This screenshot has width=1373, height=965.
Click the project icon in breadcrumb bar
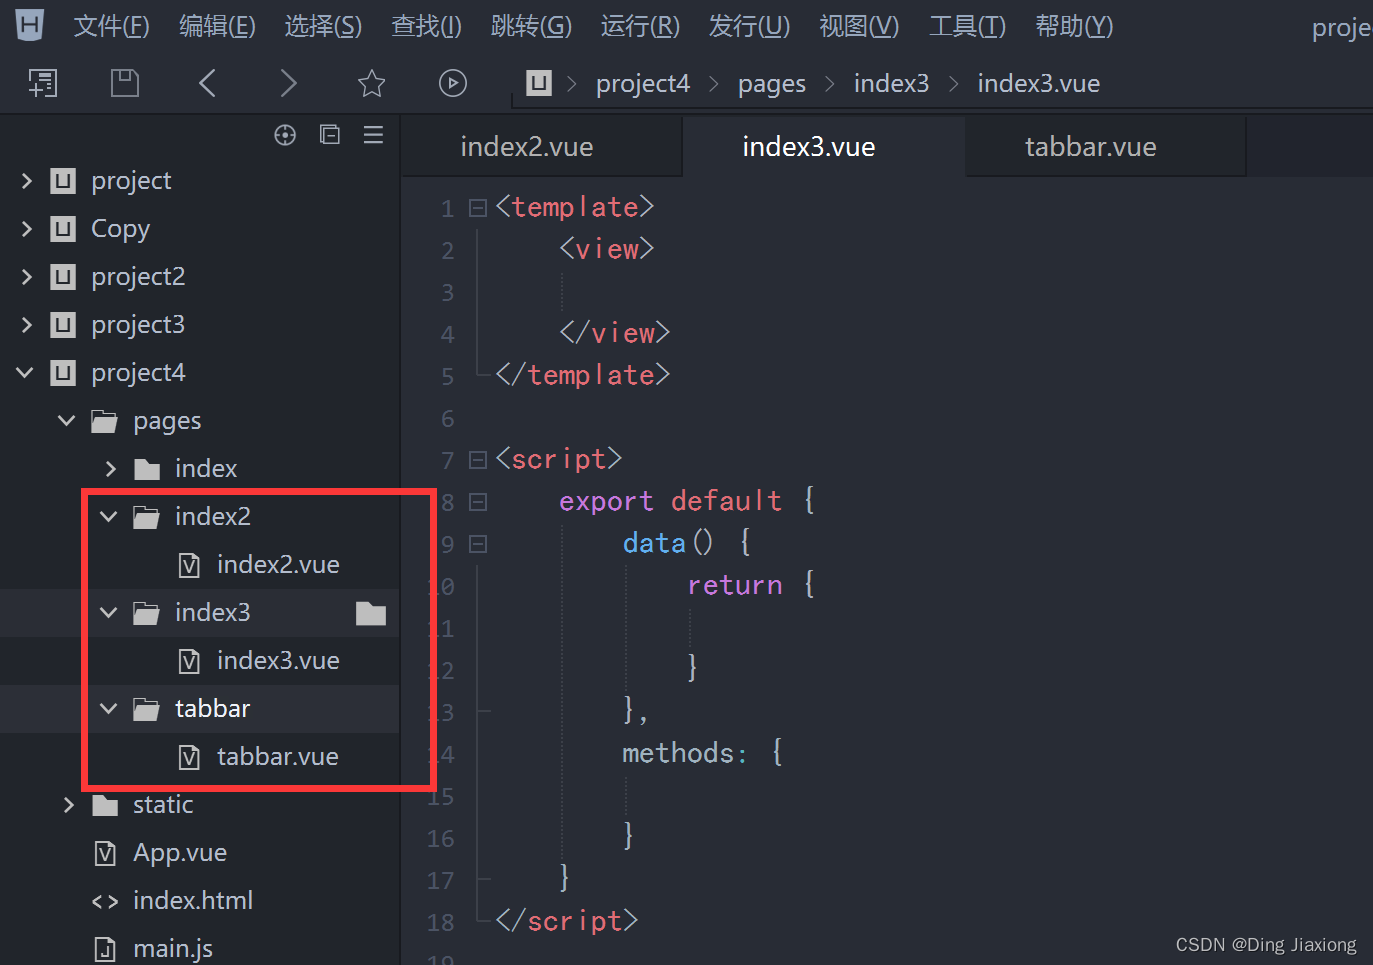[x=539, y=83]
